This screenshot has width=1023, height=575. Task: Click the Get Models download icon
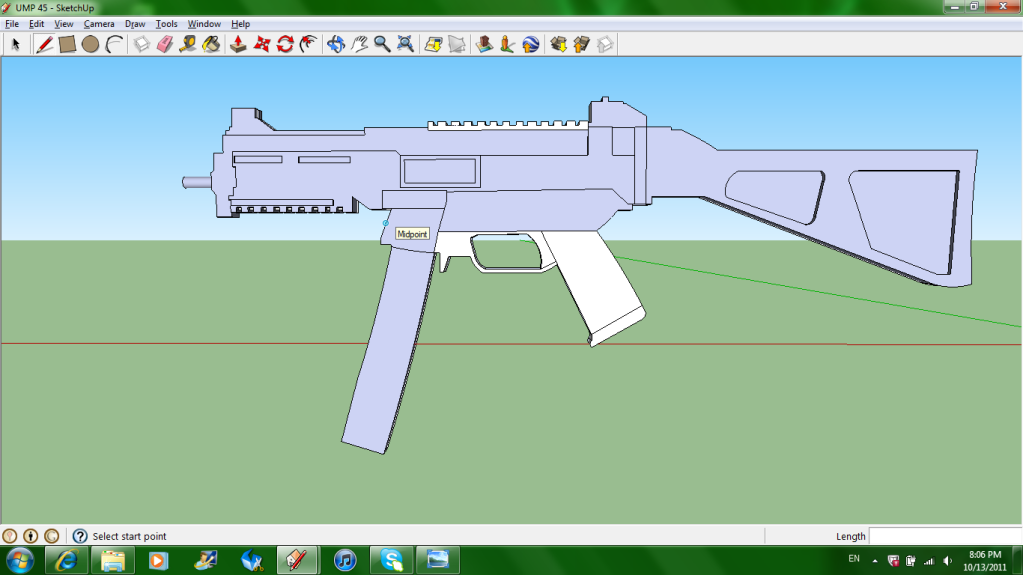click(x=558, y=44)
